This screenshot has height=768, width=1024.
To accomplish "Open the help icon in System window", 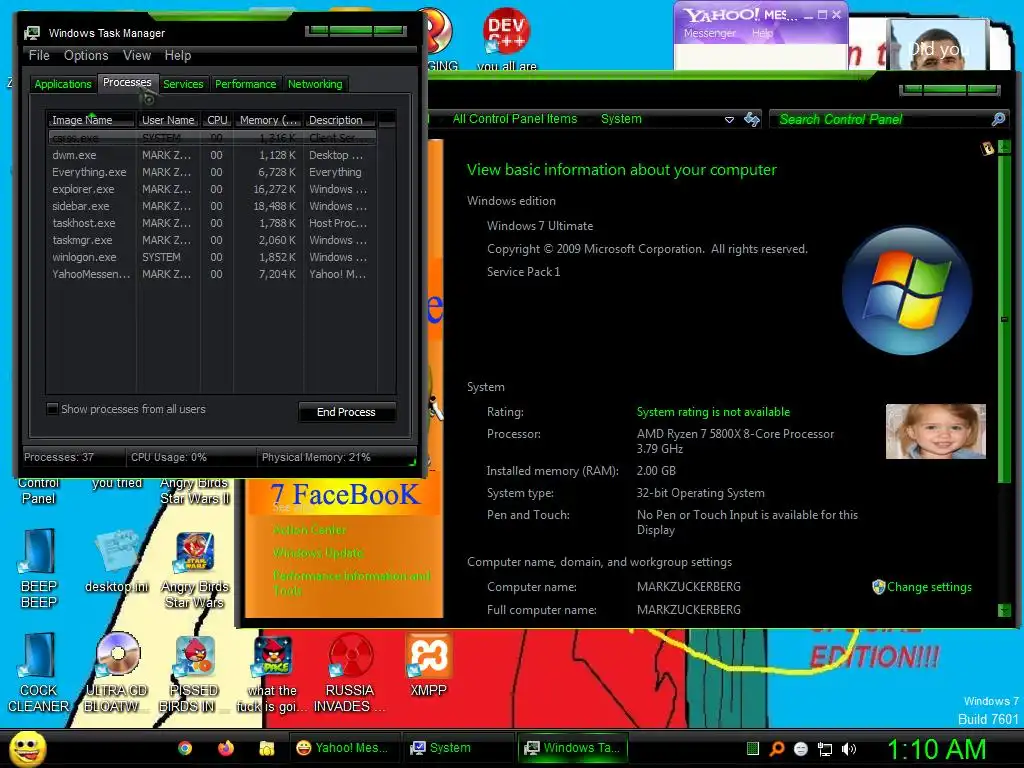I will (x=987, y=148).
